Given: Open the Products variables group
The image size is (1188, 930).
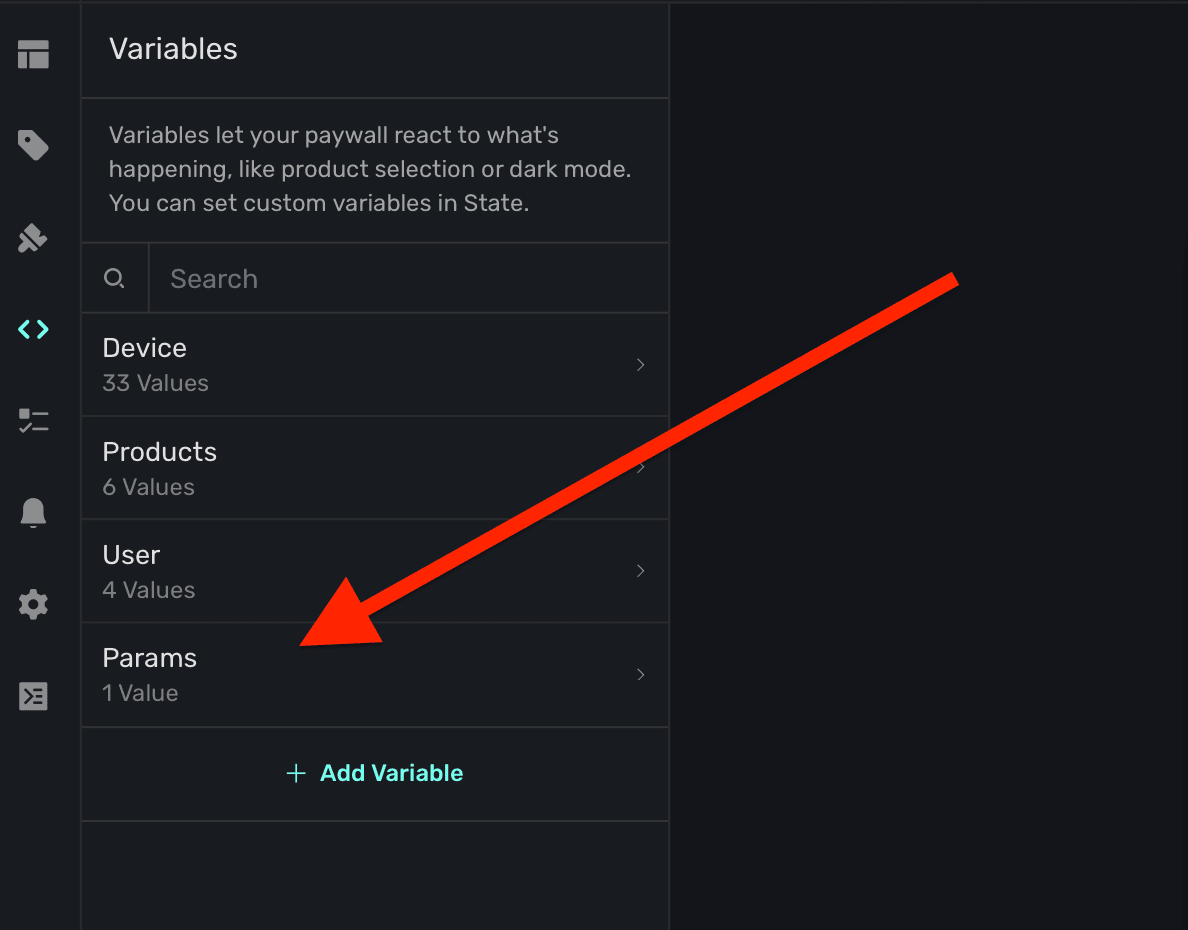Looking at the screenshot, I should click(x=300, y=468).
